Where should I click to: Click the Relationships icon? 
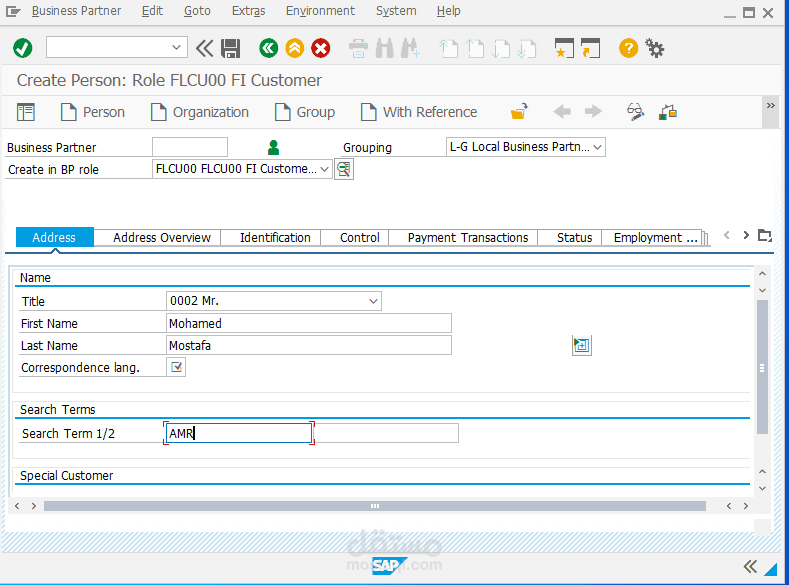[x=668, y=112]
